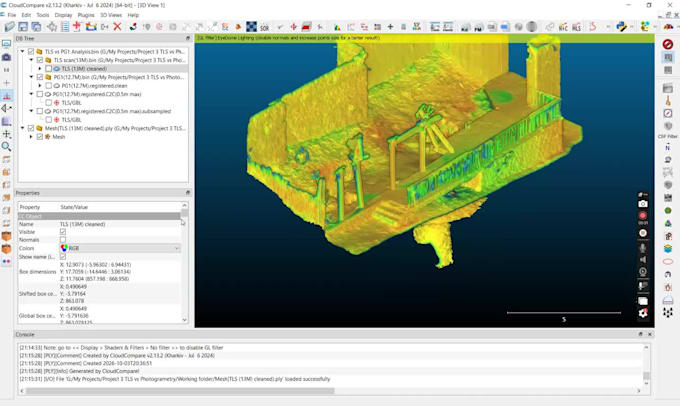Viewport: 680px width, 406px height.
Task: Toggle the TLS (13M) cleaned checkbox in the DB Tree
Action: coord(49,69)
